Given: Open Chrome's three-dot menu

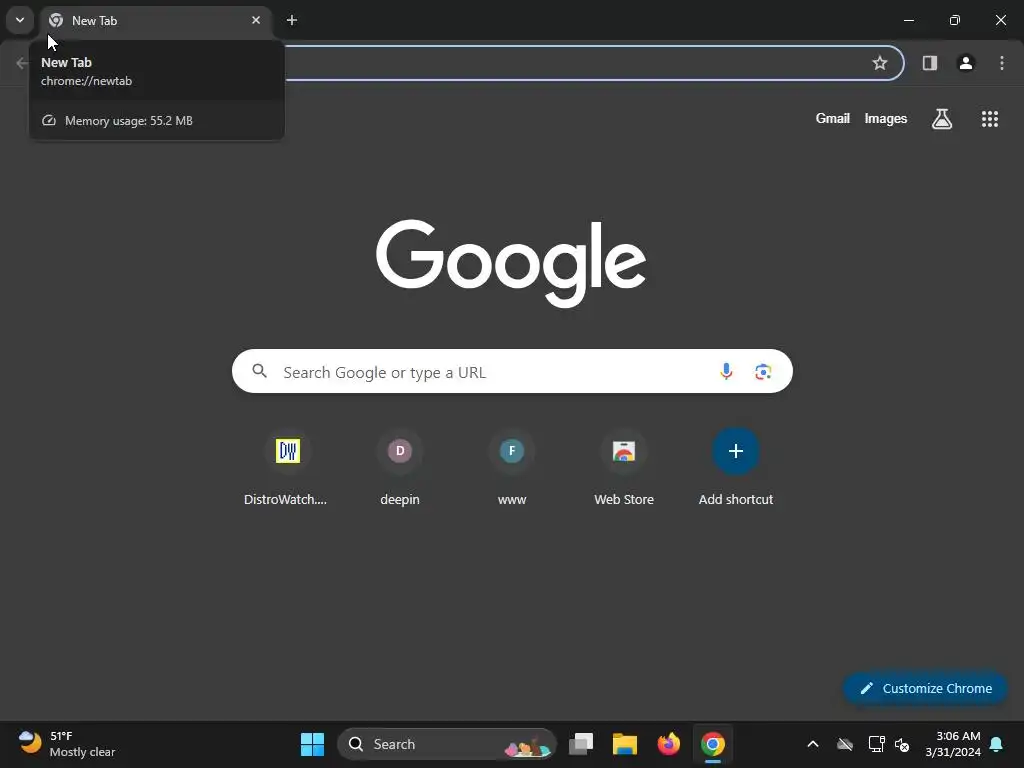Looking at the screenshot, I should [1002, 63].
